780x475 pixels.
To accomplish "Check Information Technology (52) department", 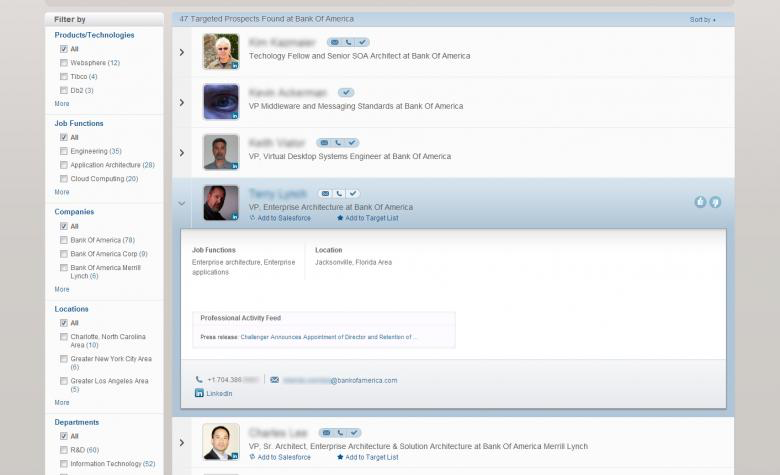I will tap(64, 464).
